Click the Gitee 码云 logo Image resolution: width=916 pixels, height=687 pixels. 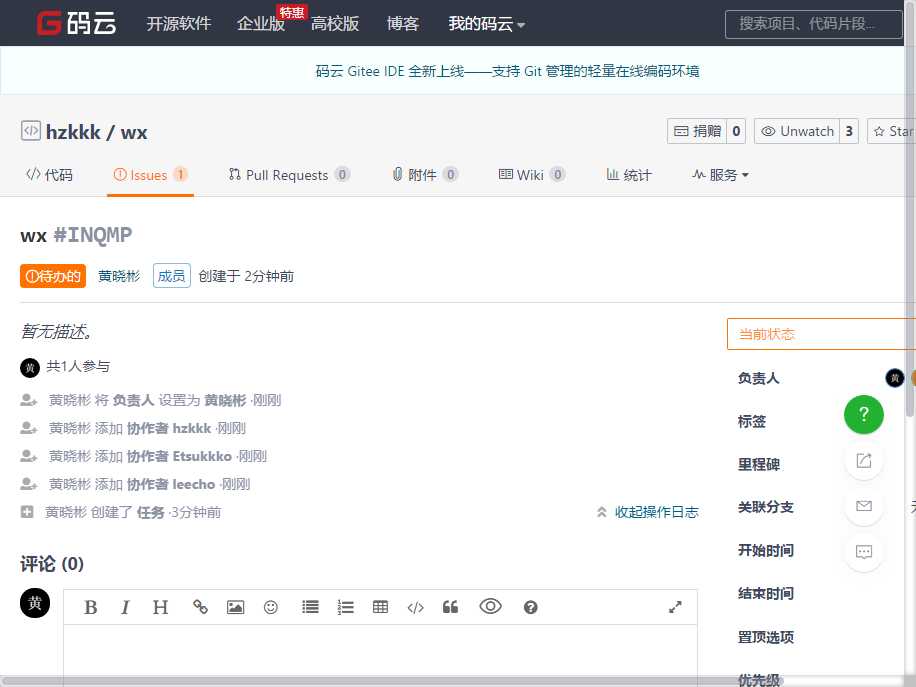click(76, 23)
